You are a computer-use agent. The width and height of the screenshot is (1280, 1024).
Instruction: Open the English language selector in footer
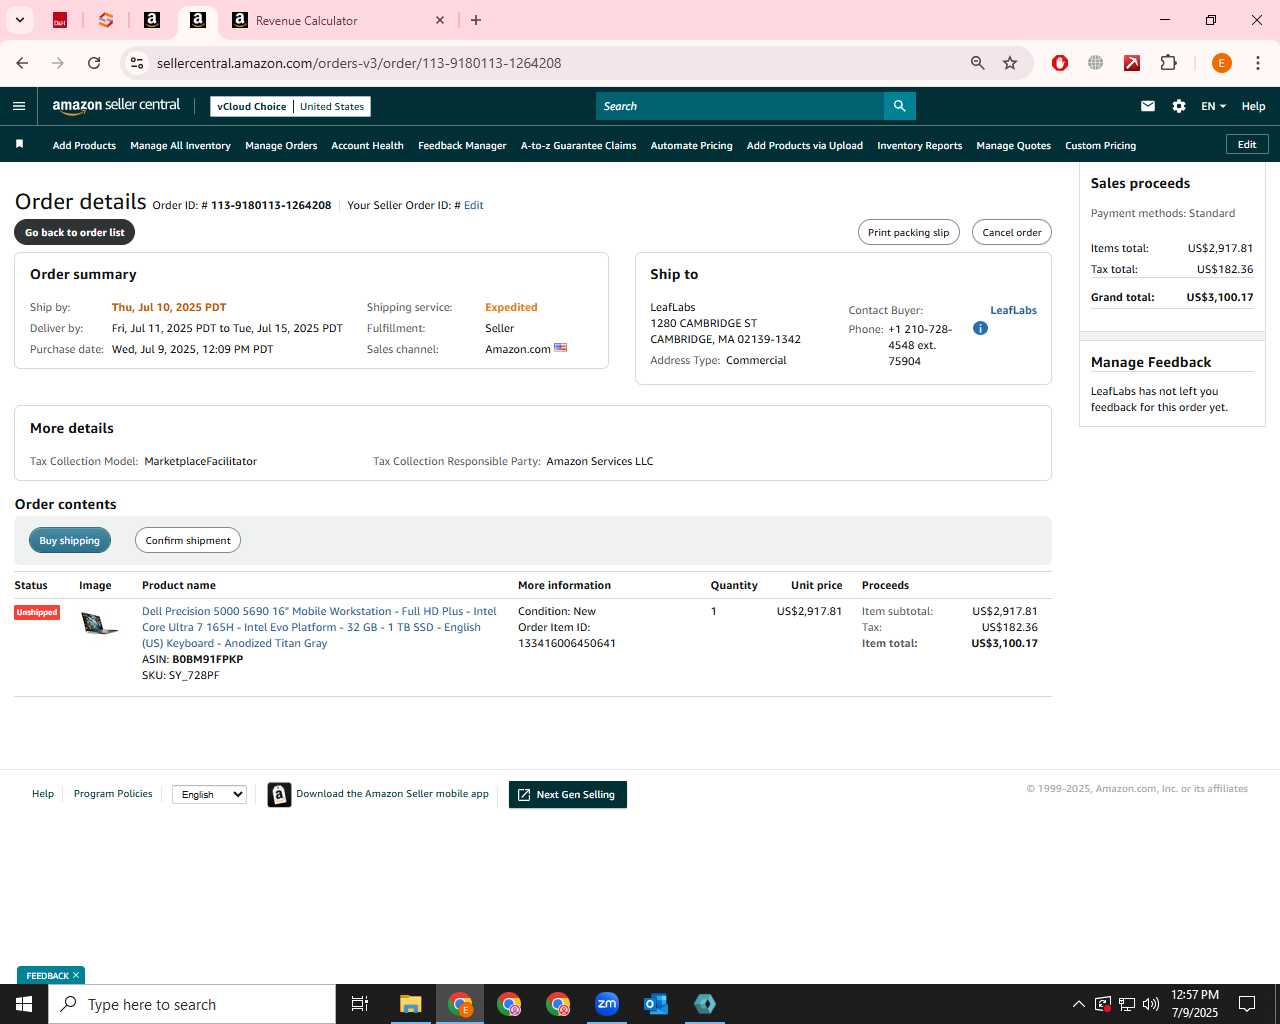tap(209, 794)
